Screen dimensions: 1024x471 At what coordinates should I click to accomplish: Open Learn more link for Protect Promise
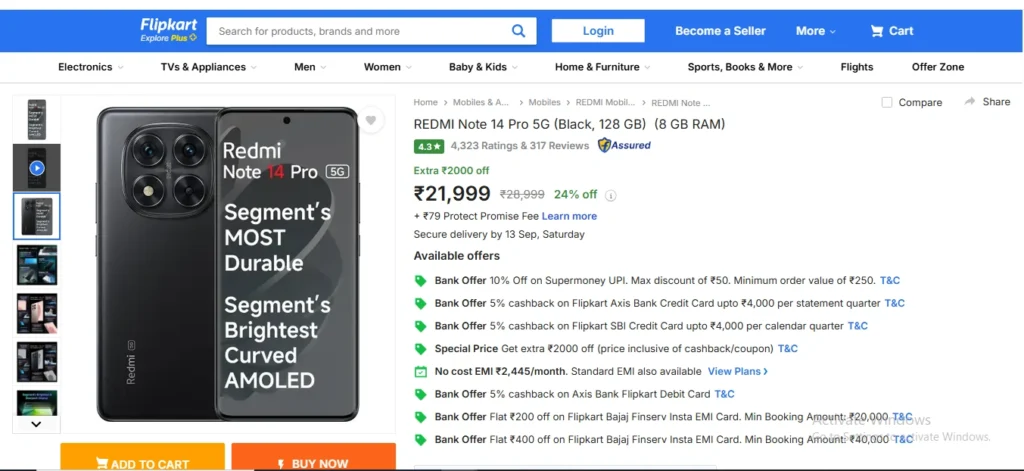tap(569, 216)
